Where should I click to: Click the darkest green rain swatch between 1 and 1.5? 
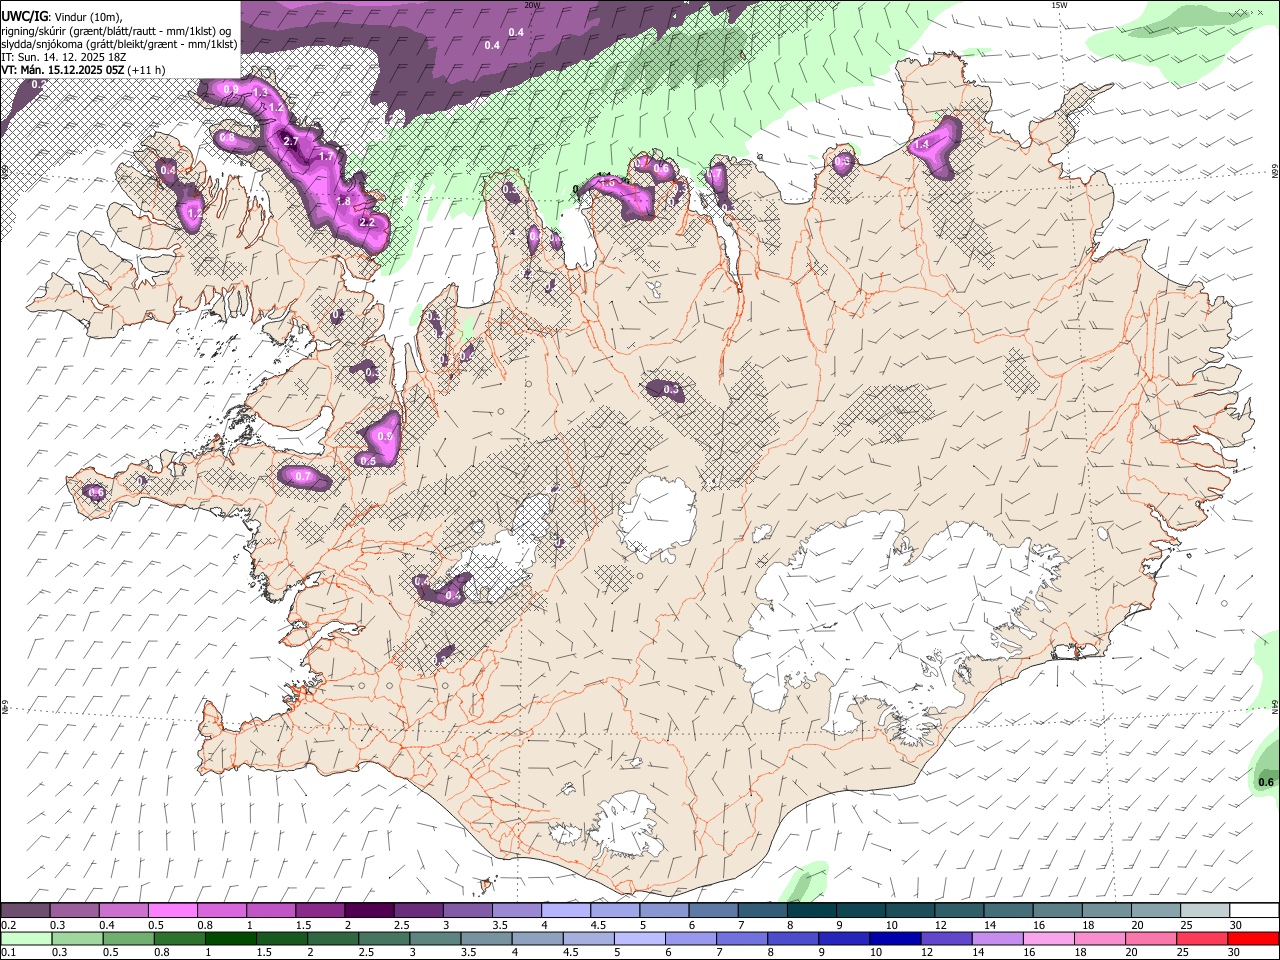230,939
